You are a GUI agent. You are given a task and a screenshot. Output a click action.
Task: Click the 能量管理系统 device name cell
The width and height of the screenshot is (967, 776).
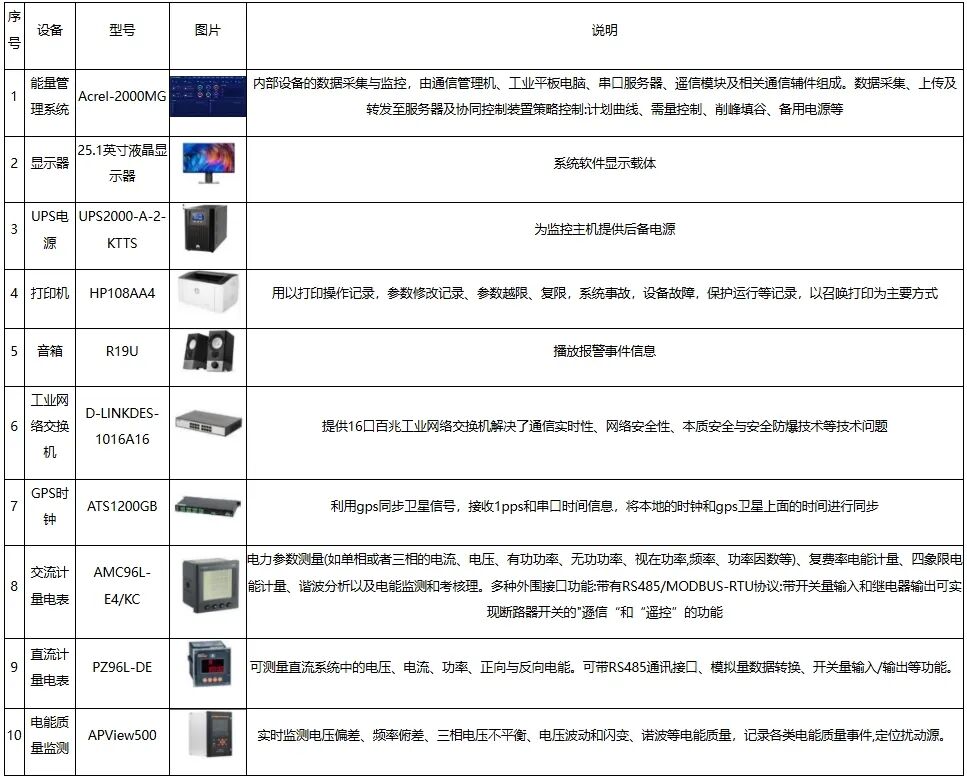point(48,96)
